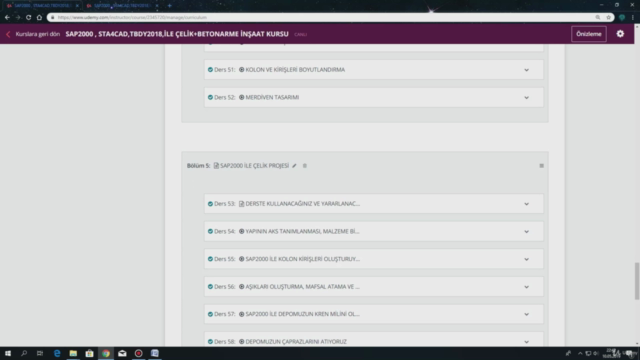Open Mail app from taskbar
The height and width of the screenshot is (360, 640).
click(122, 353)
